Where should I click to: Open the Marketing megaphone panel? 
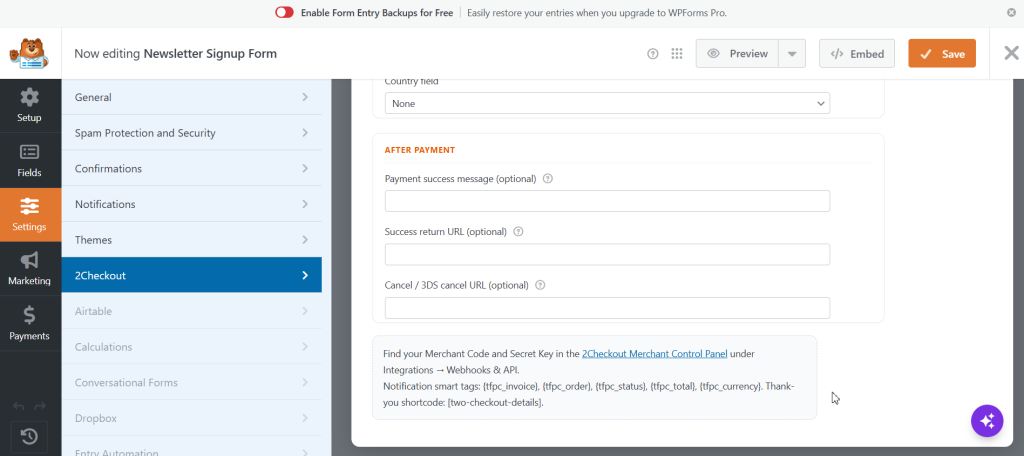point(29,269)
